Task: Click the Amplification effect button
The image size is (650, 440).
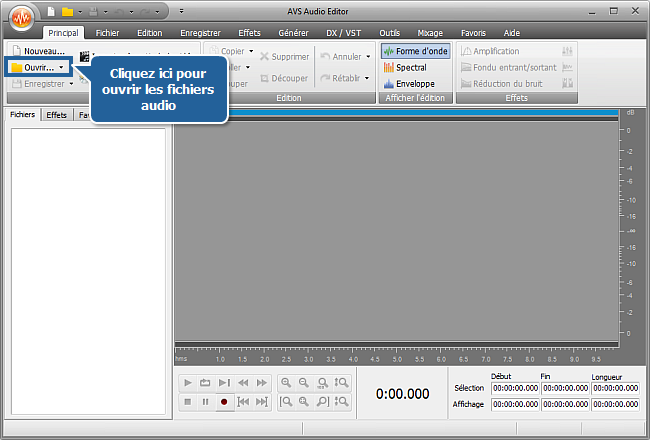Action: pos(490,51)
